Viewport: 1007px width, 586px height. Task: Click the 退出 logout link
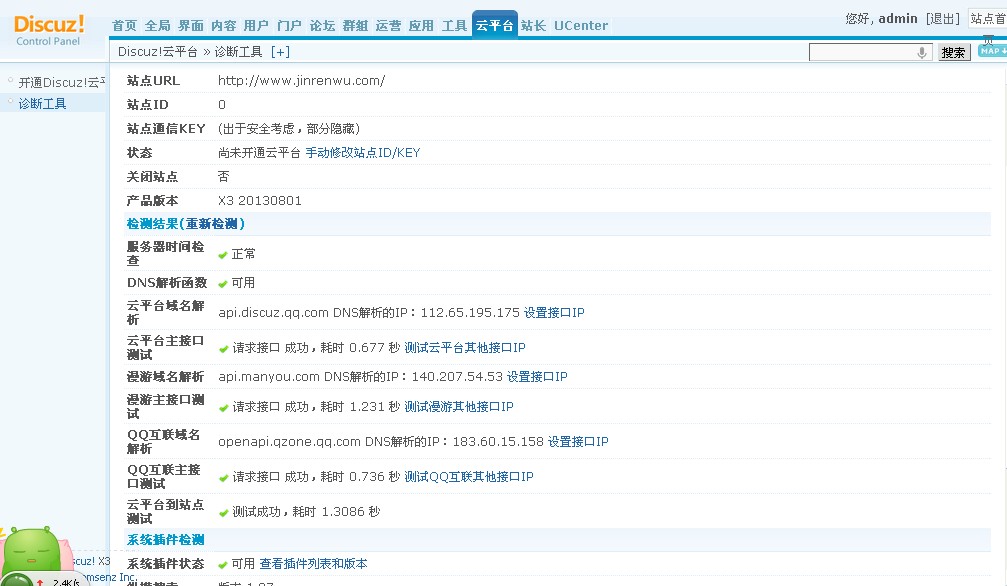(x=943, y=19)
